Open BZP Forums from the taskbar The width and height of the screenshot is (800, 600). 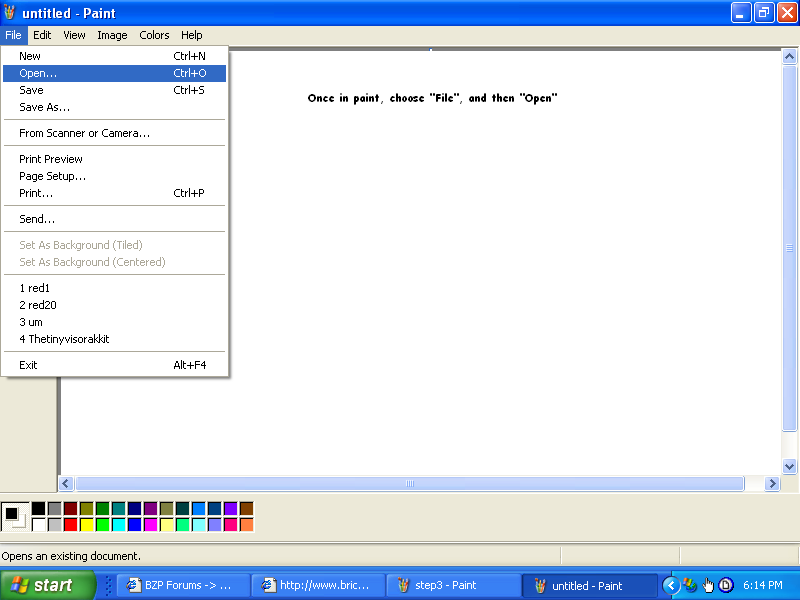182,585
